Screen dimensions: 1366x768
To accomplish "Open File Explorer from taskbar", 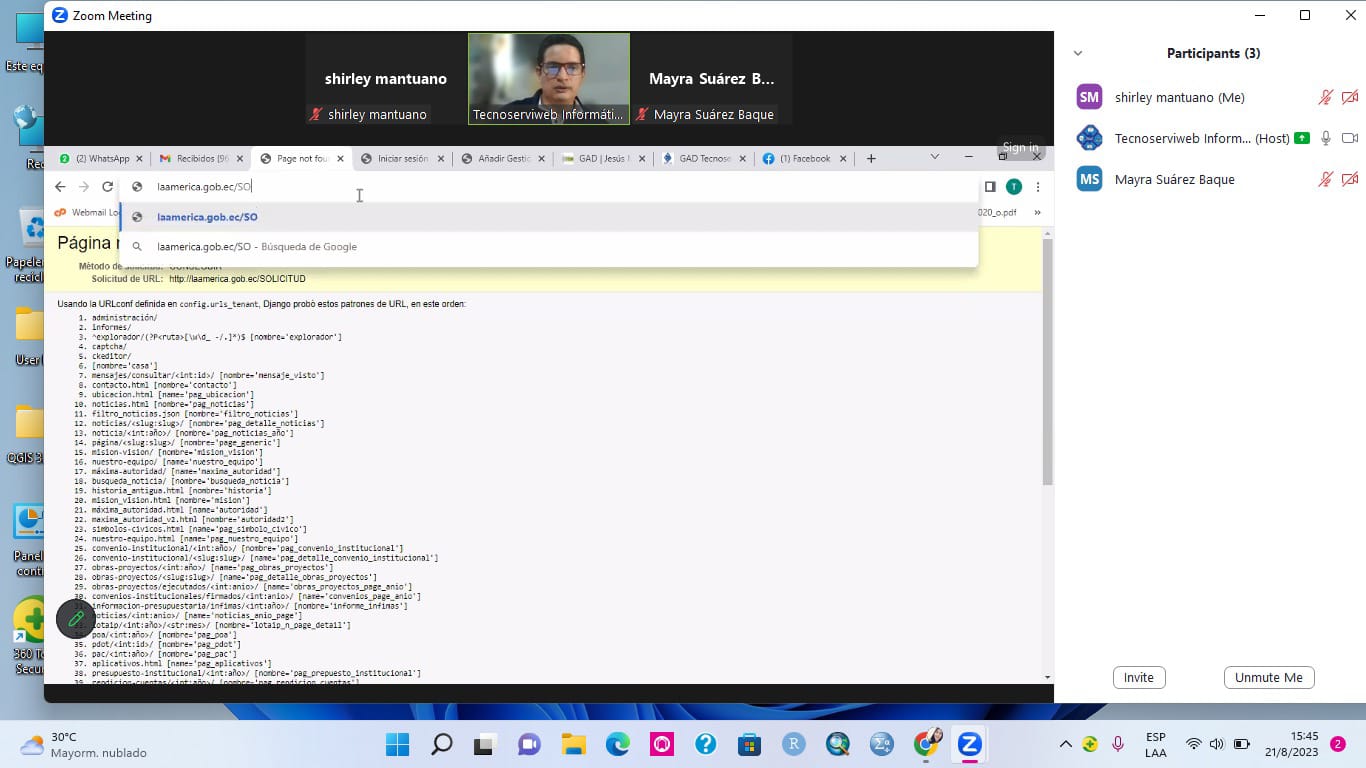I will click(x=573, y=744).
